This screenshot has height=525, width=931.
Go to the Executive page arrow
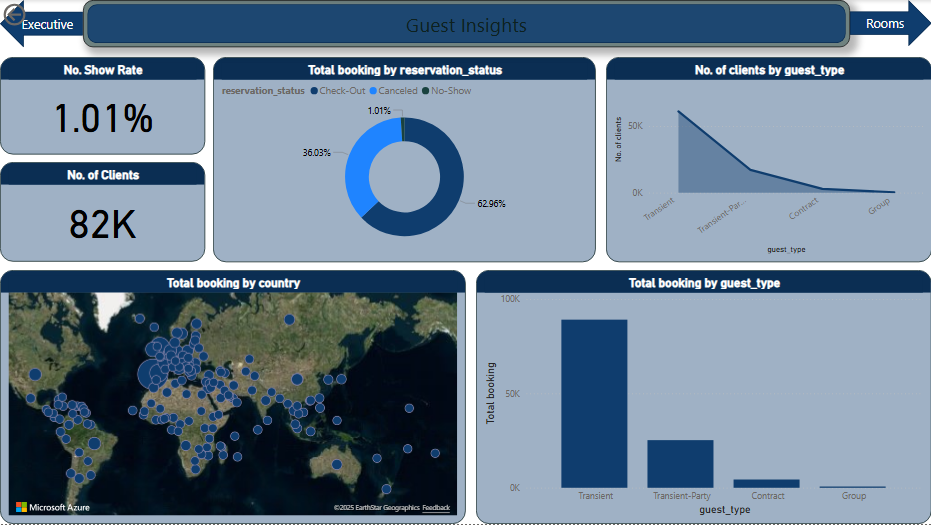click(42, 24)
